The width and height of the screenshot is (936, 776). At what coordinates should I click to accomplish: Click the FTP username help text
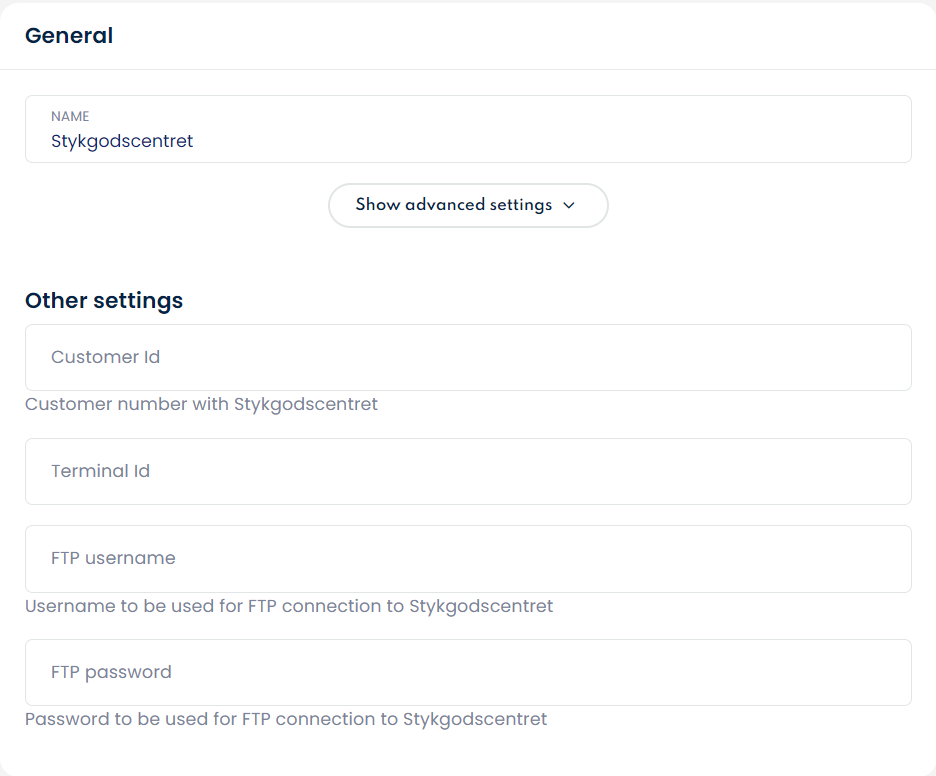pyautogui.click(x=289, y=606)
